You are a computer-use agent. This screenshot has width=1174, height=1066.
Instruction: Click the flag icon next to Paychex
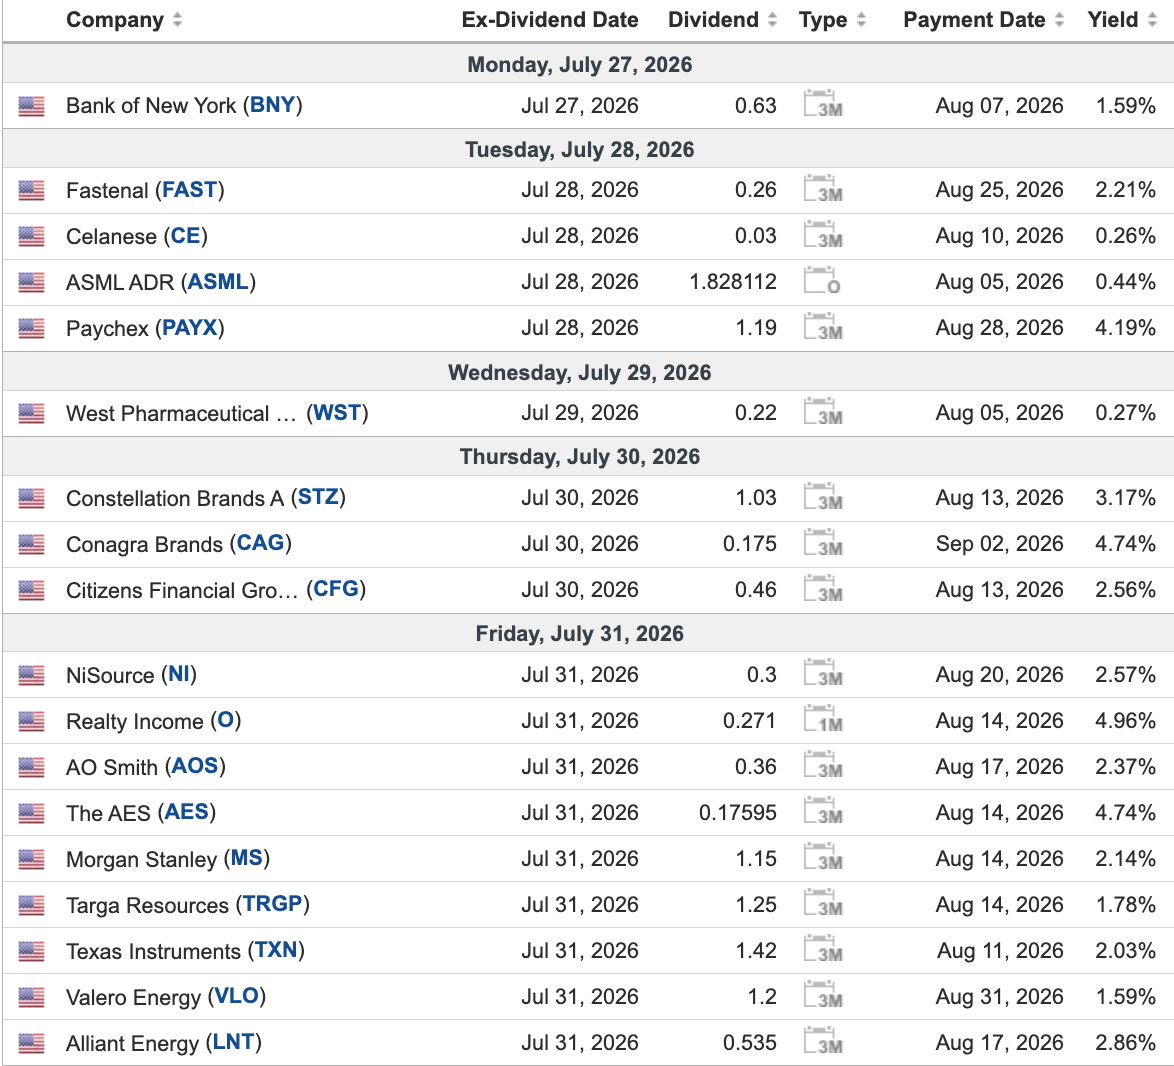31,329
